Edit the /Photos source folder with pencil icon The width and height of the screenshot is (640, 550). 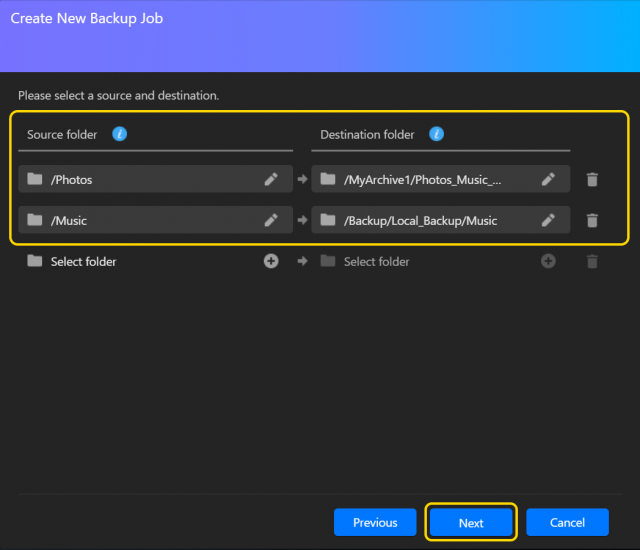tap(271, 179)
